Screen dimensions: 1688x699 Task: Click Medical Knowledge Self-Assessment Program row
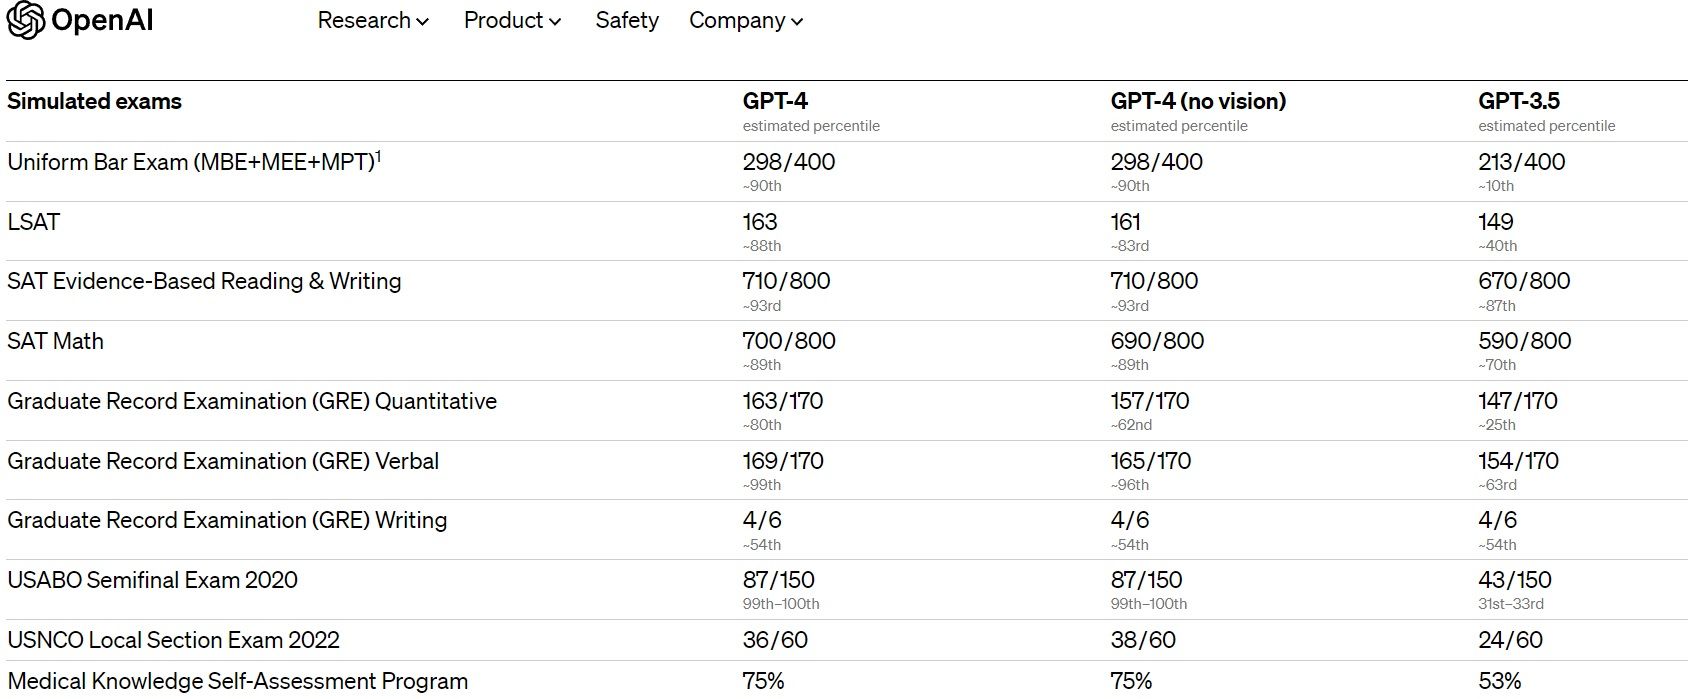[x=237, y=681]
